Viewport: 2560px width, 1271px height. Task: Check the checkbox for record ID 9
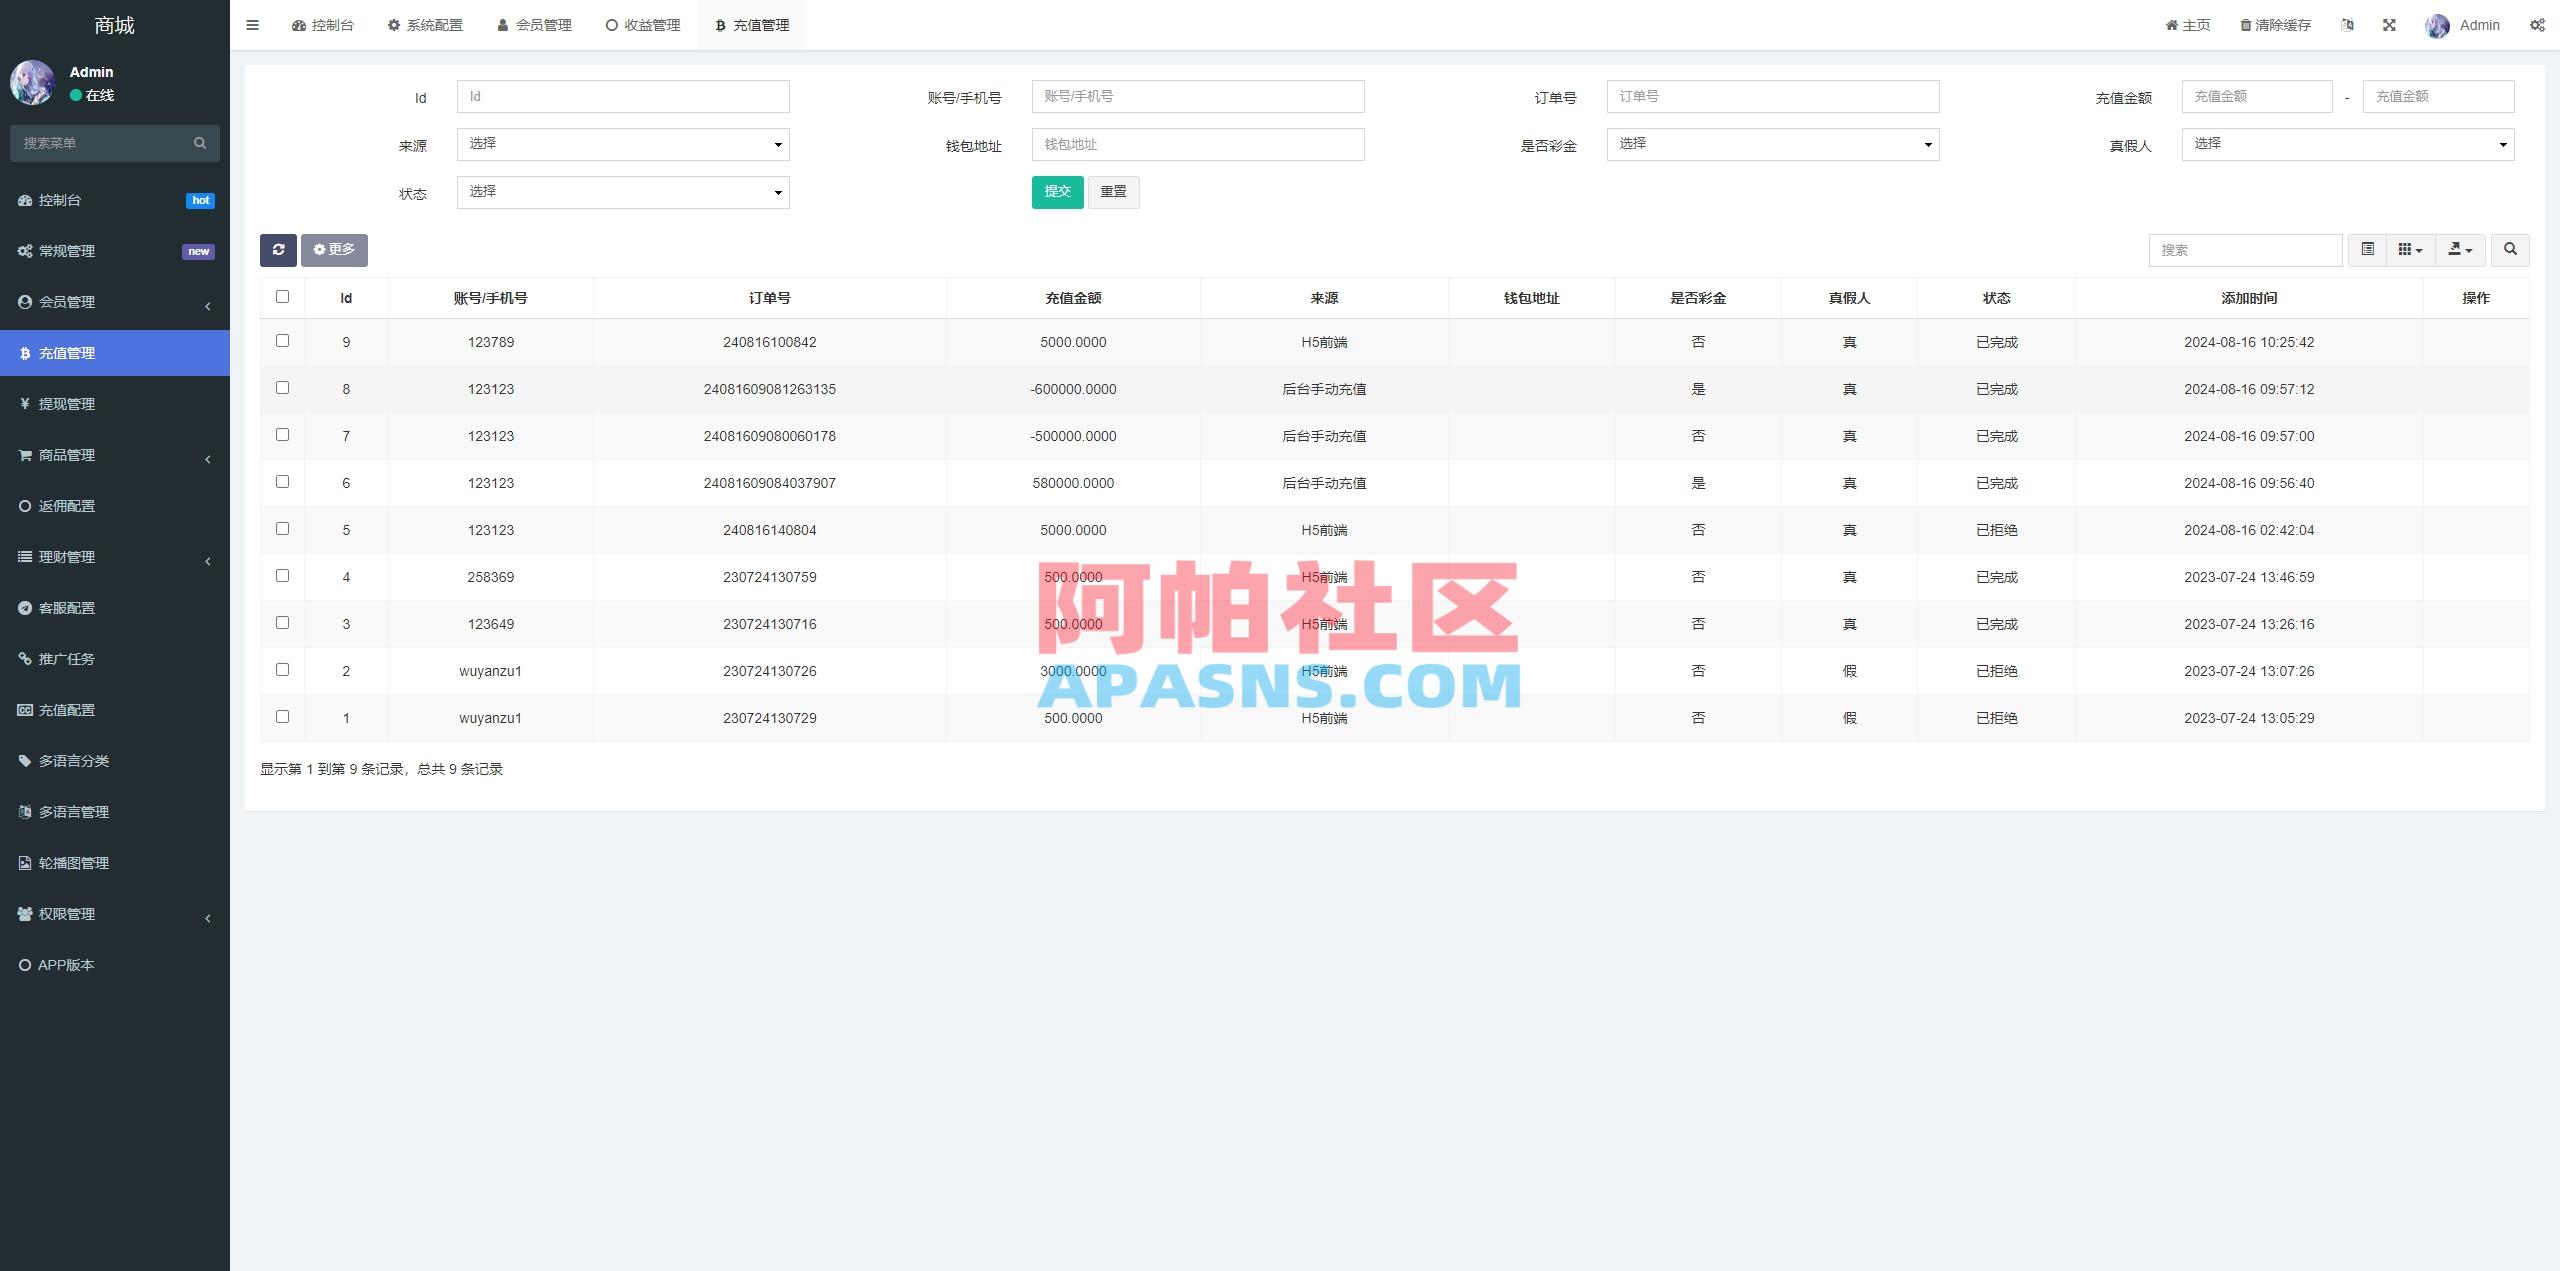point(283,341)
